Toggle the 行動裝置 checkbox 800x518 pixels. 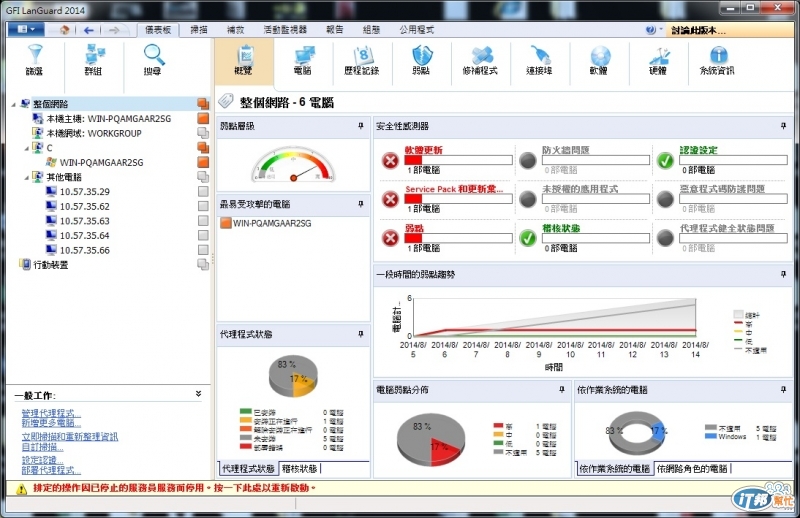pos(203,264)
